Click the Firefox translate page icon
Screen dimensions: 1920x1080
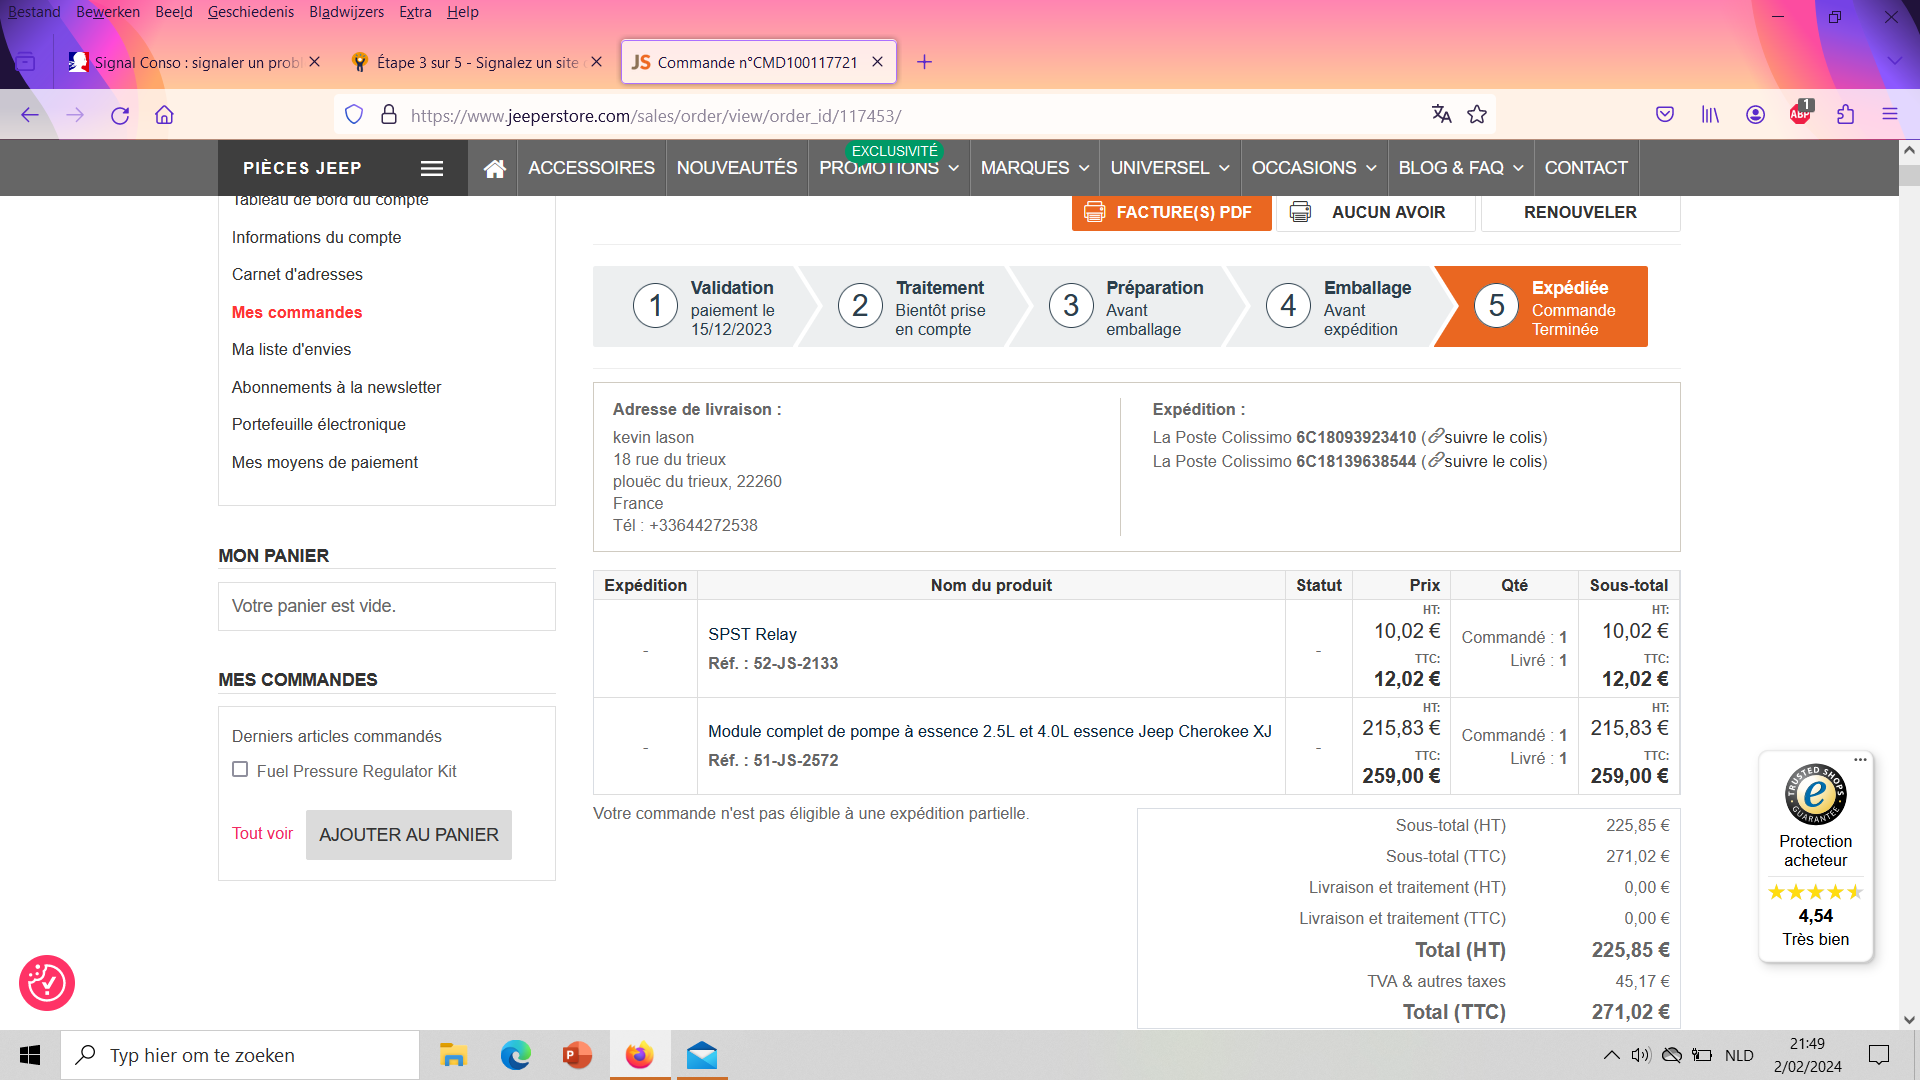tap(1441, 115)
